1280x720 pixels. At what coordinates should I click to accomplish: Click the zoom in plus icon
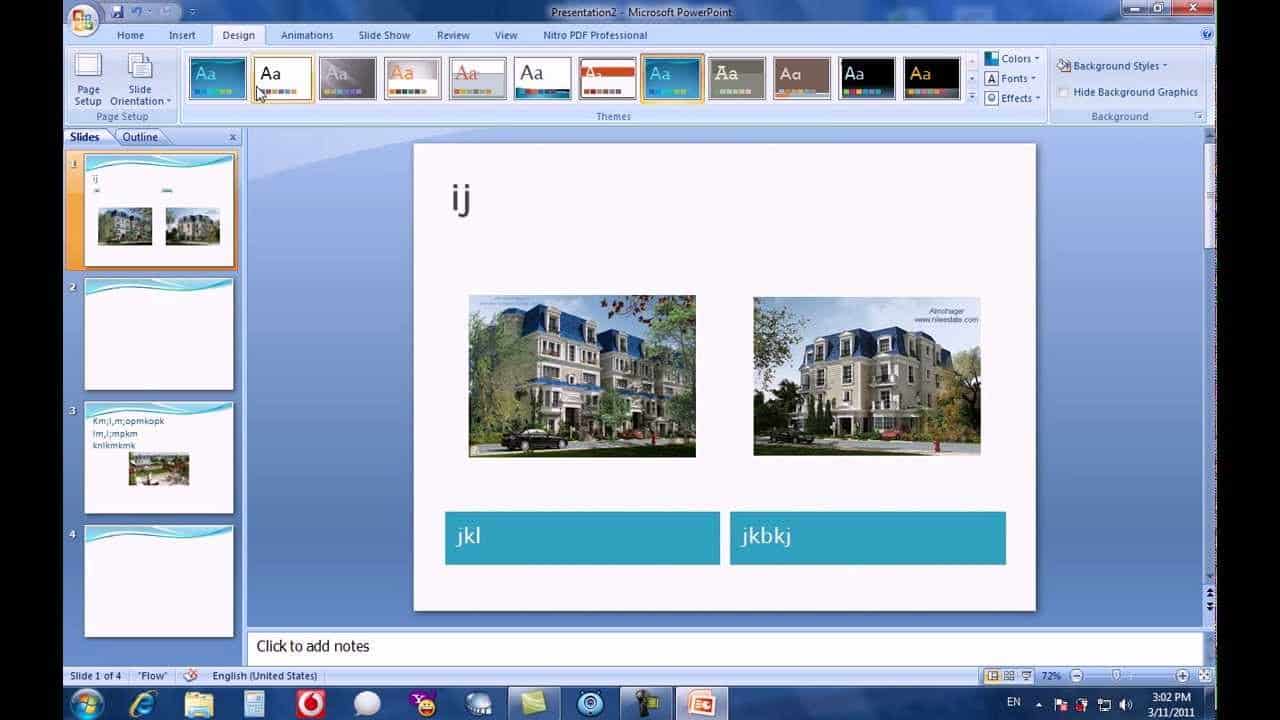pyautogui.click(x=1183, y=676)
